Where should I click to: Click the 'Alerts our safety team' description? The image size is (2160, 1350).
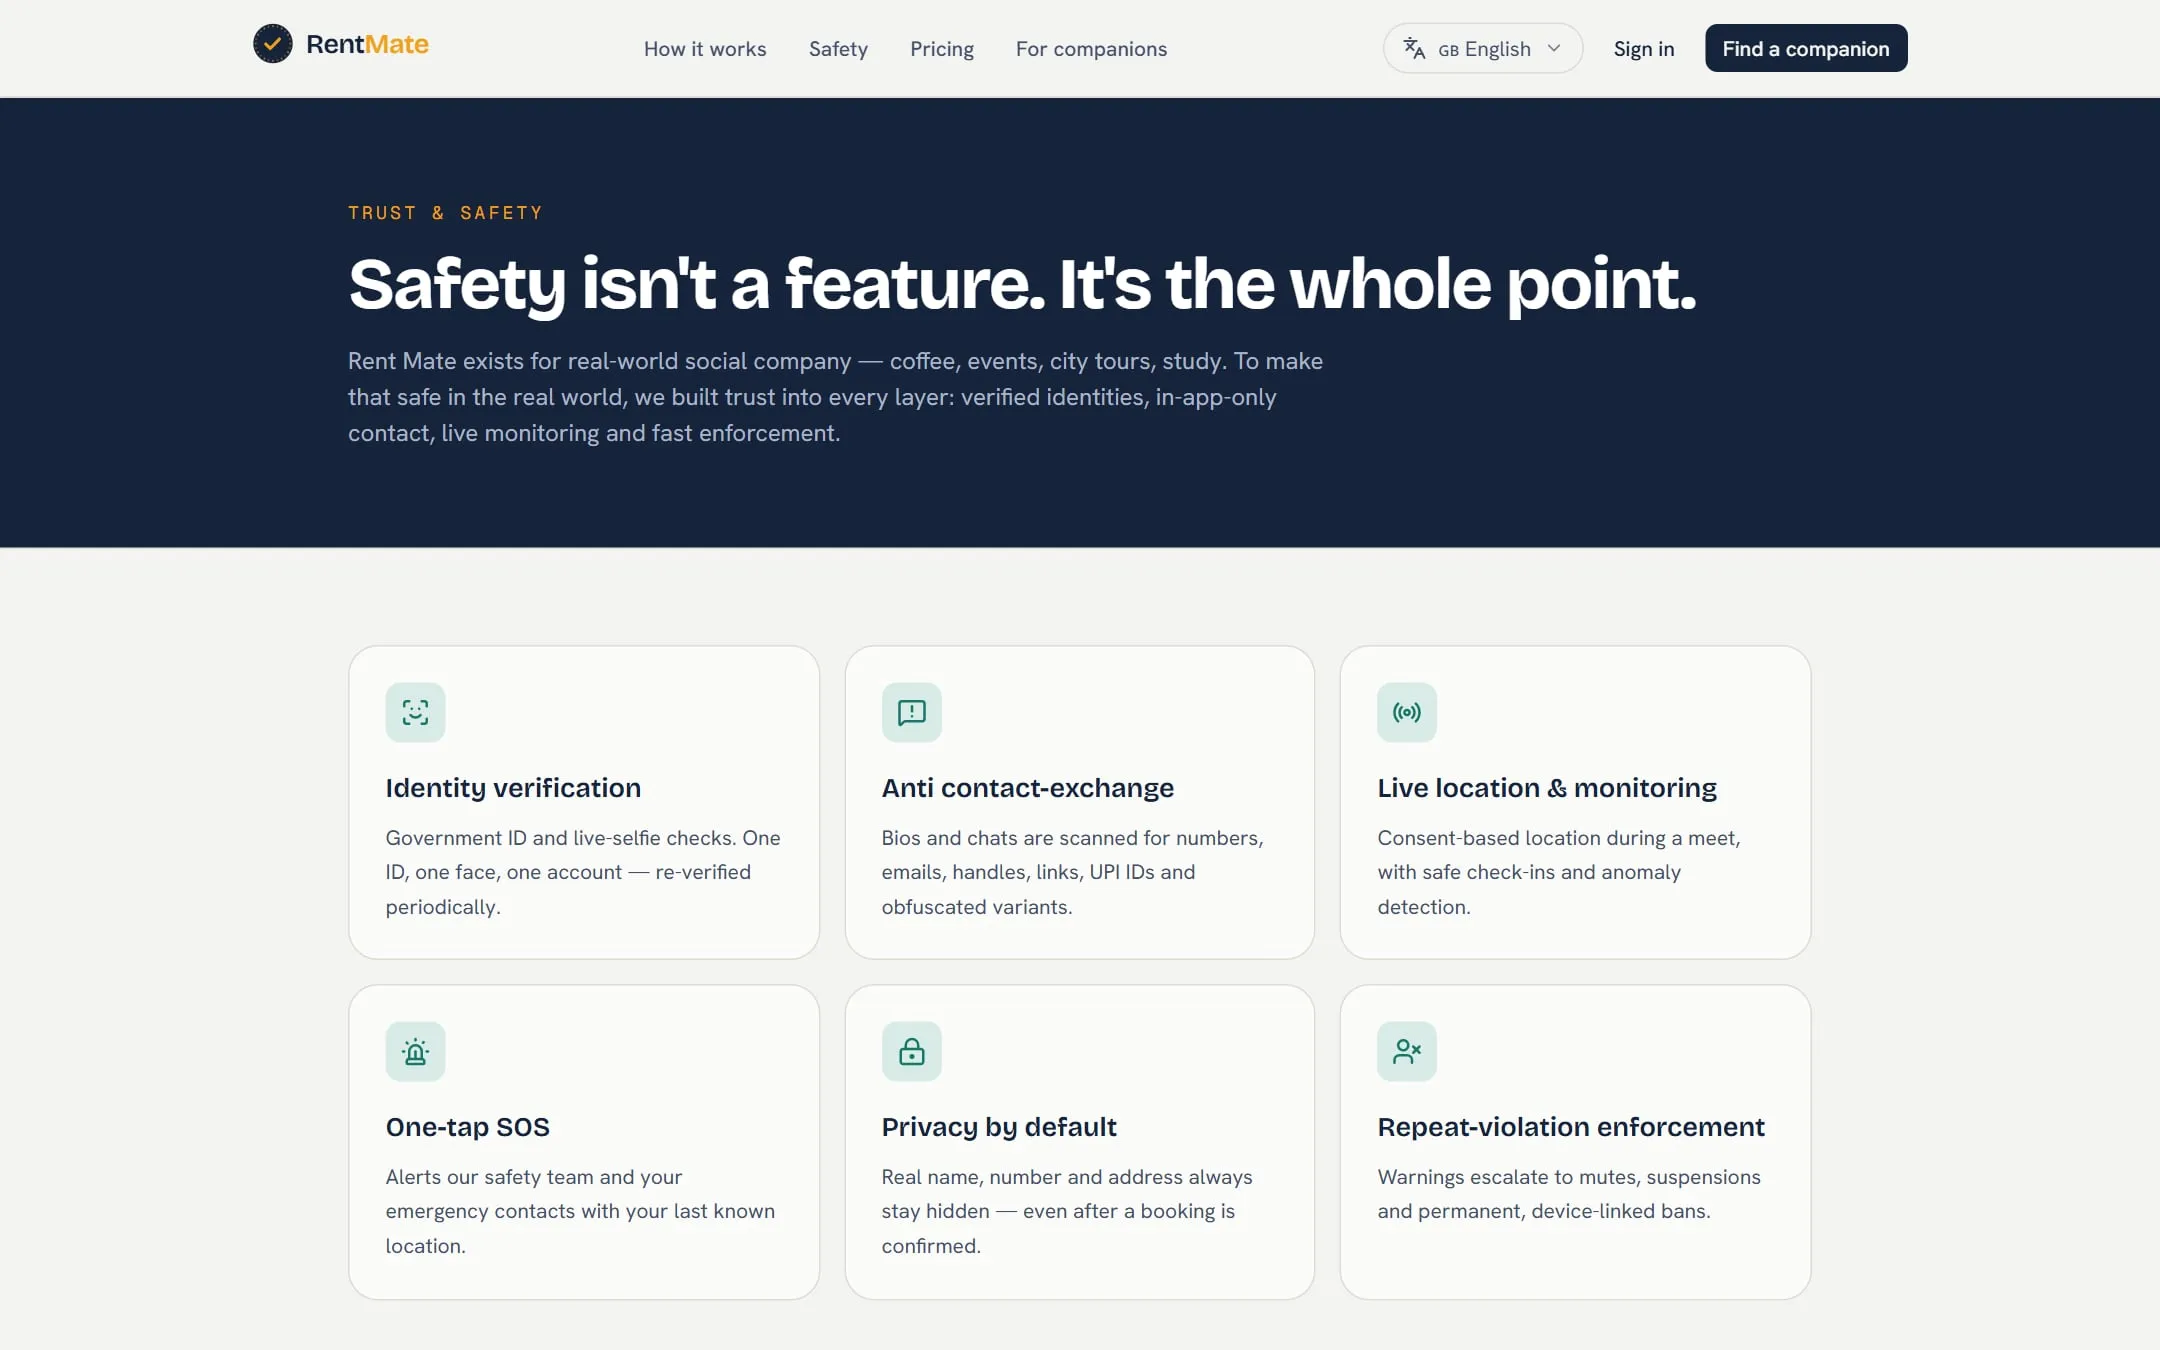[580, 1211]
